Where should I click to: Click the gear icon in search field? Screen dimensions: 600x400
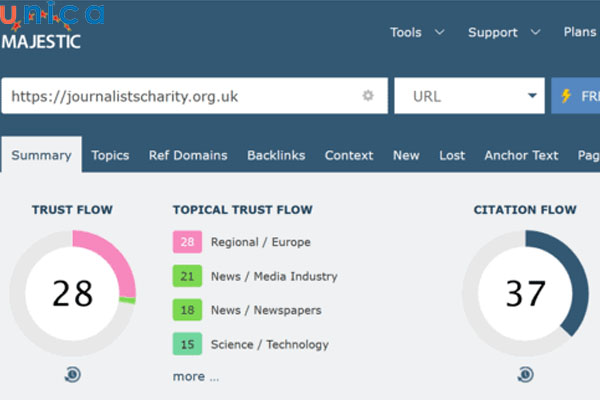[368, 97]
